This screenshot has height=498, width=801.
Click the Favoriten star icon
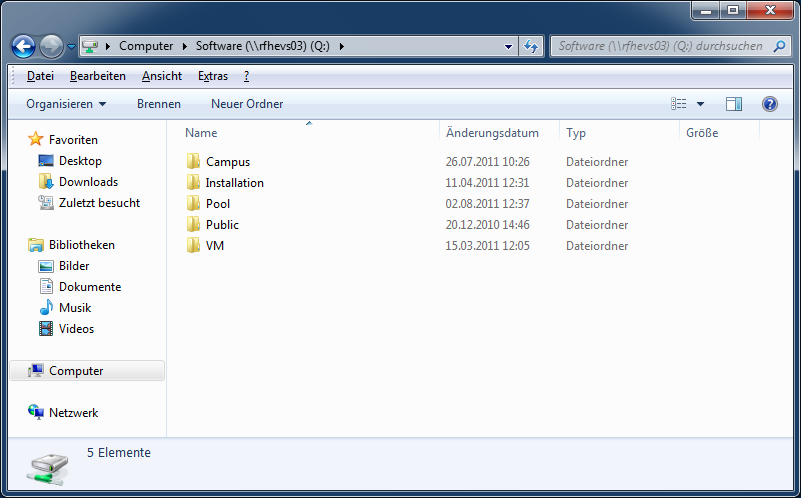click(x=35, y=139)
